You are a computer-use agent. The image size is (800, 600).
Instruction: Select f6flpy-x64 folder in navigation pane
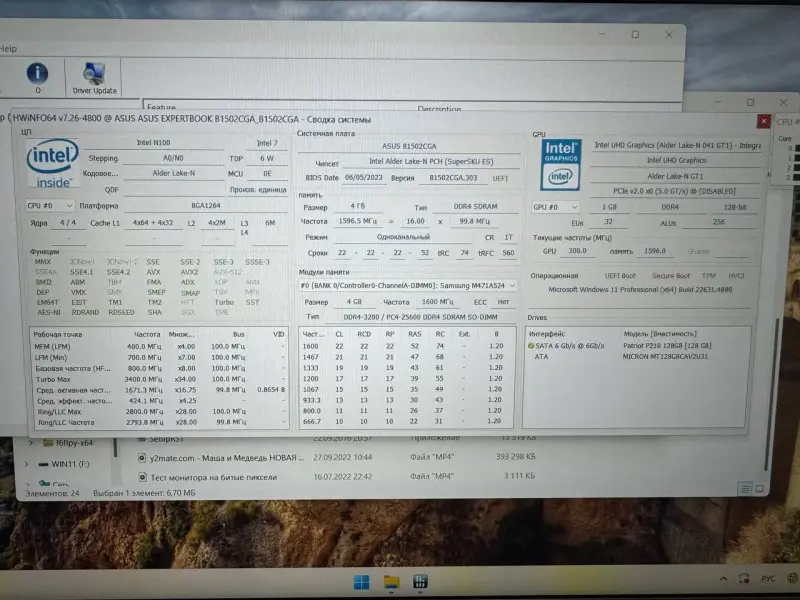tap(74, 443)
